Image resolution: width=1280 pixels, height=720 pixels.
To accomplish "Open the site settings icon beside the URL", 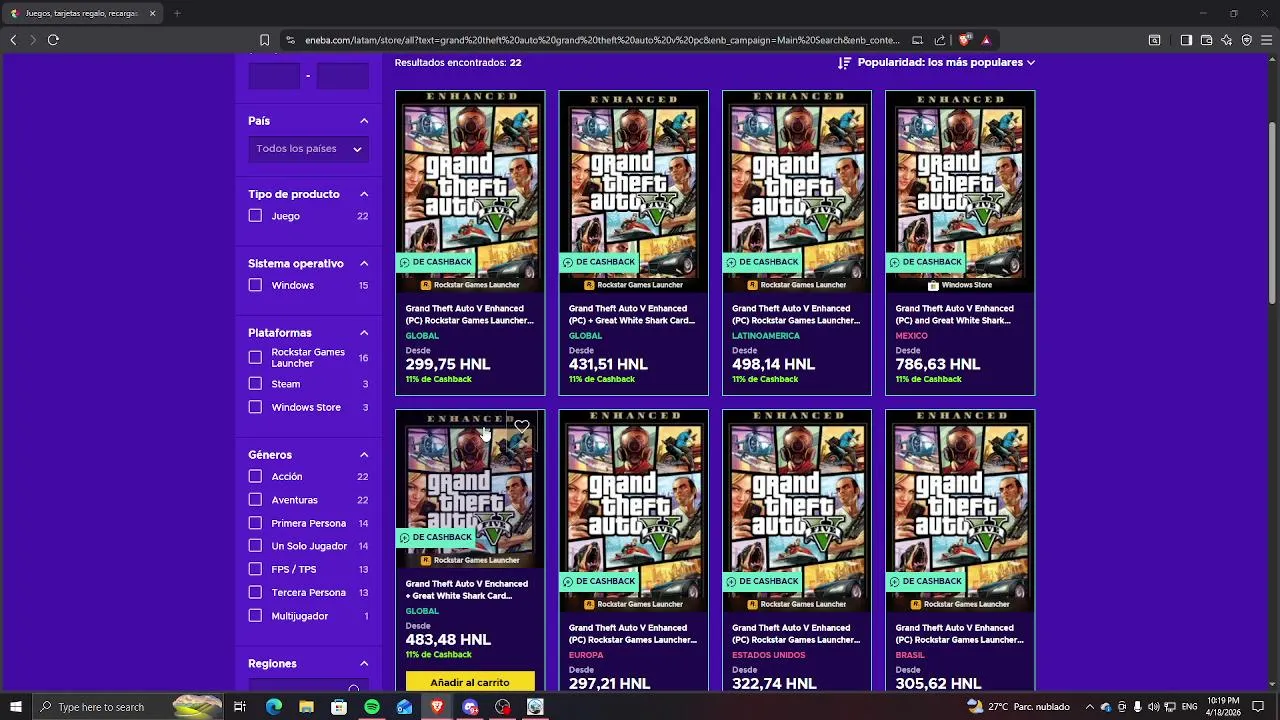I will [x=290, y=40].
